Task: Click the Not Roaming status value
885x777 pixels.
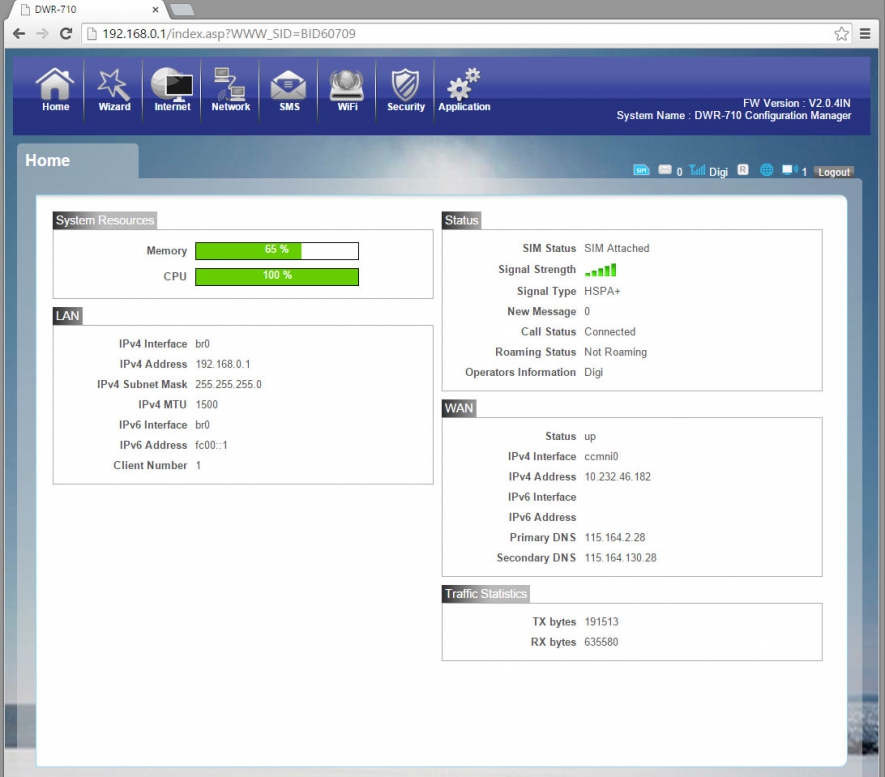Action: pyautogui.click(x=615, y=352)
